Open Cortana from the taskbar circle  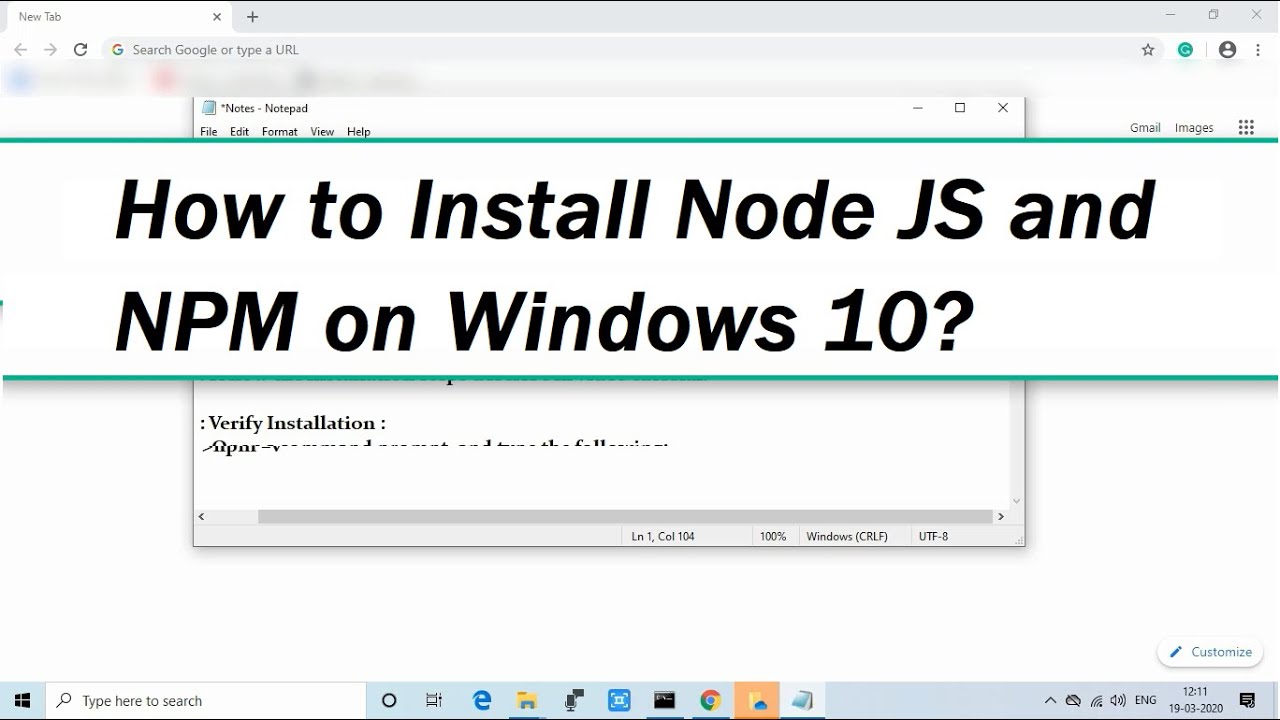pos(390,701)
